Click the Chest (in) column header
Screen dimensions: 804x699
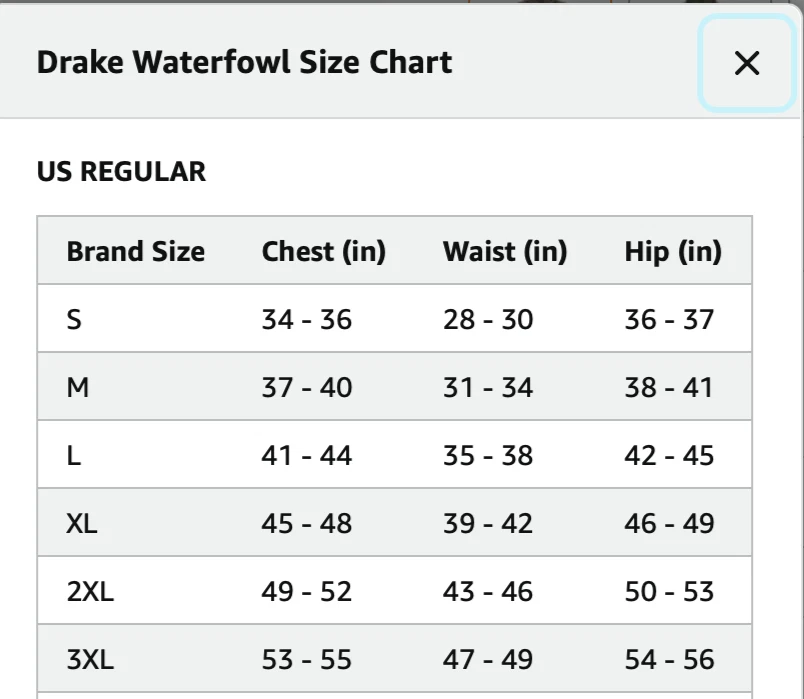pyautogui.click(x=324, y=251)
